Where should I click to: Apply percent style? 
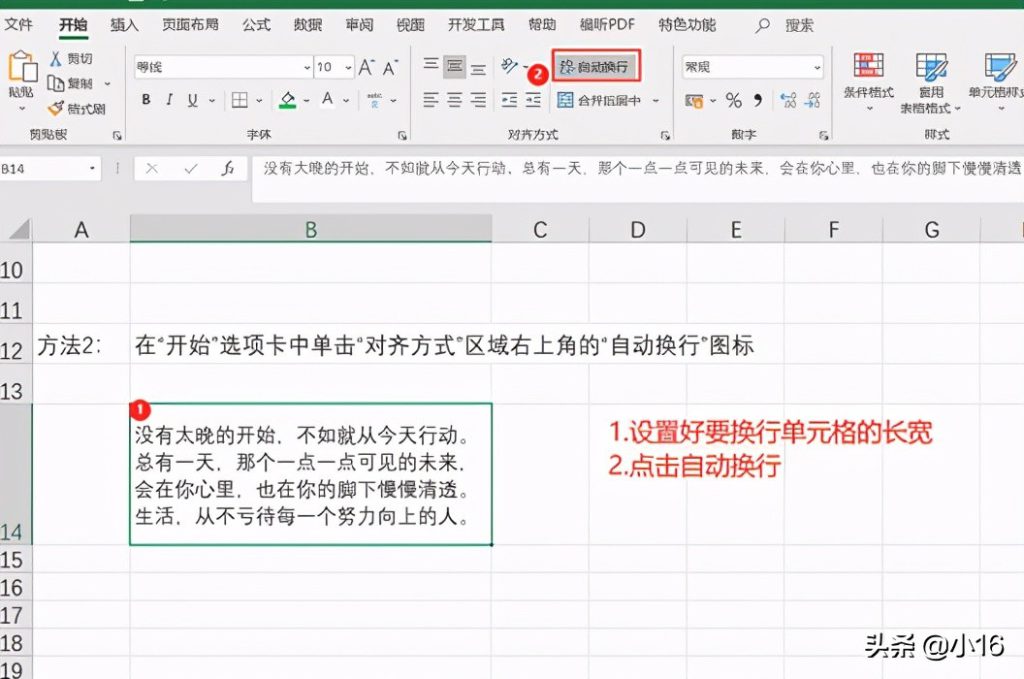coord(733,101)
